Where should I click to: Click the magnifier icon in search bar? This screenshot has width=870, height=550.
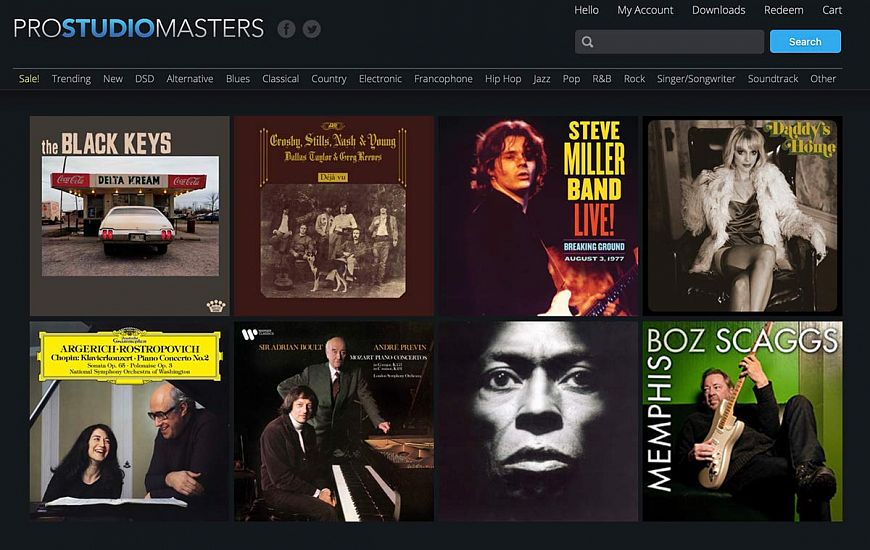point(588,42)
